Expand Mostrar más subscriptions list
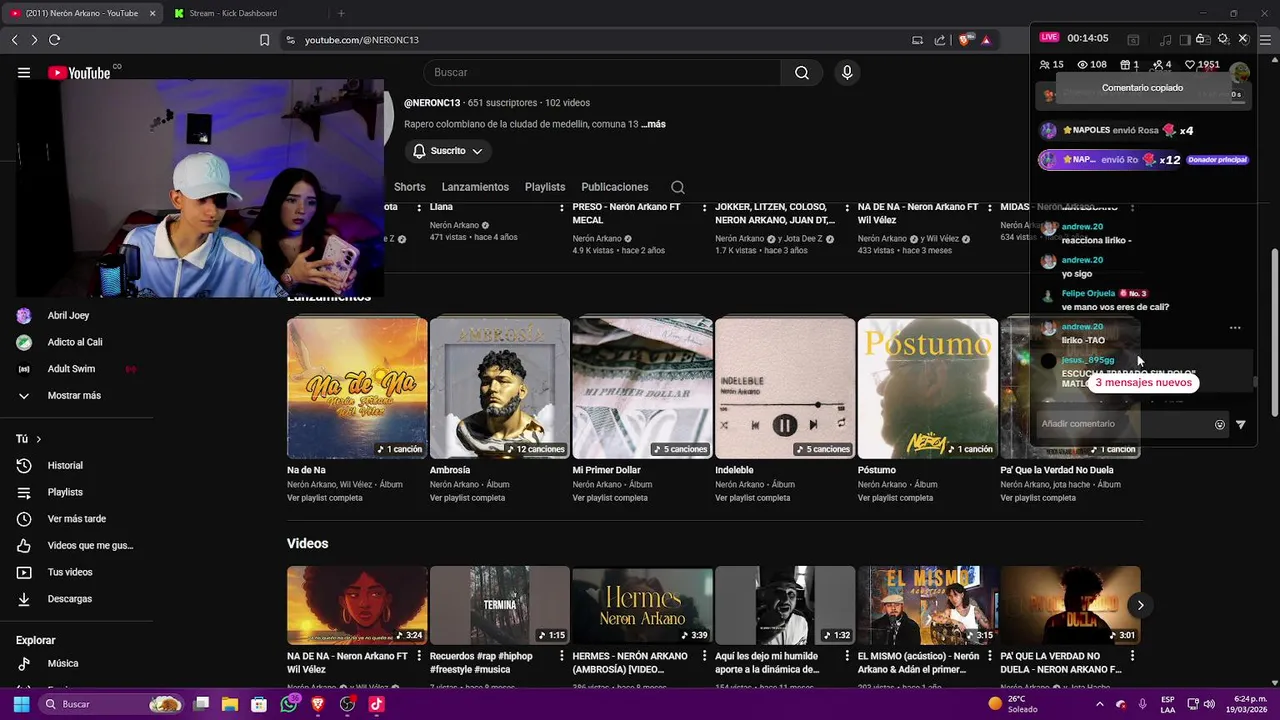This screenshot has width=1280, height=720. click(76, 395)
